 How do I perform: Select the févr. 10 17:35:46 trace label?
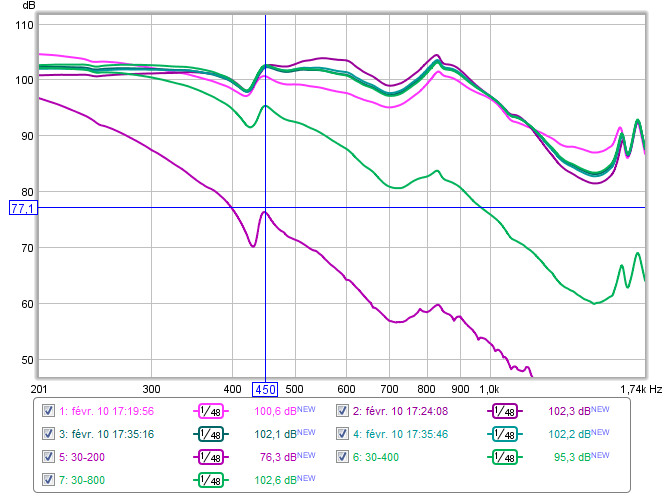(402, 433)
